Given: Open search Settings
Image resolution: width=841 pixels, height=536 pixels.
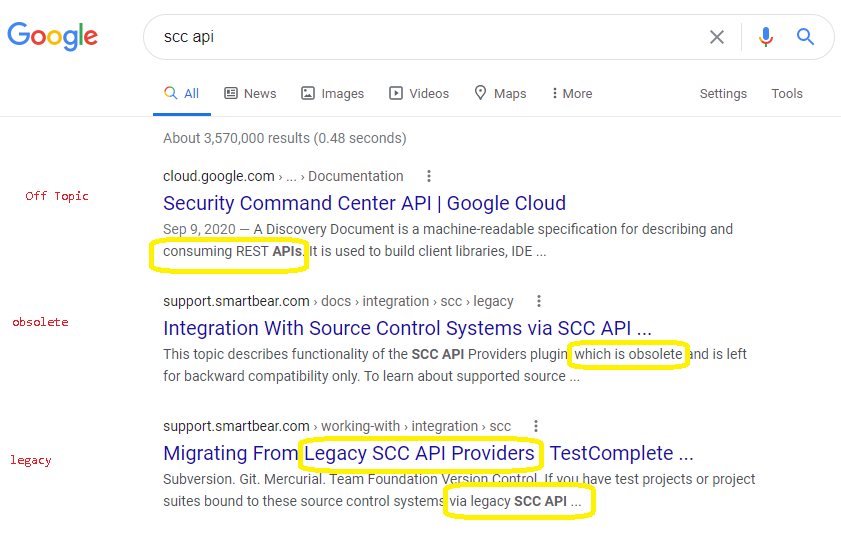Looking at the screenshot, I should (723, 93).
